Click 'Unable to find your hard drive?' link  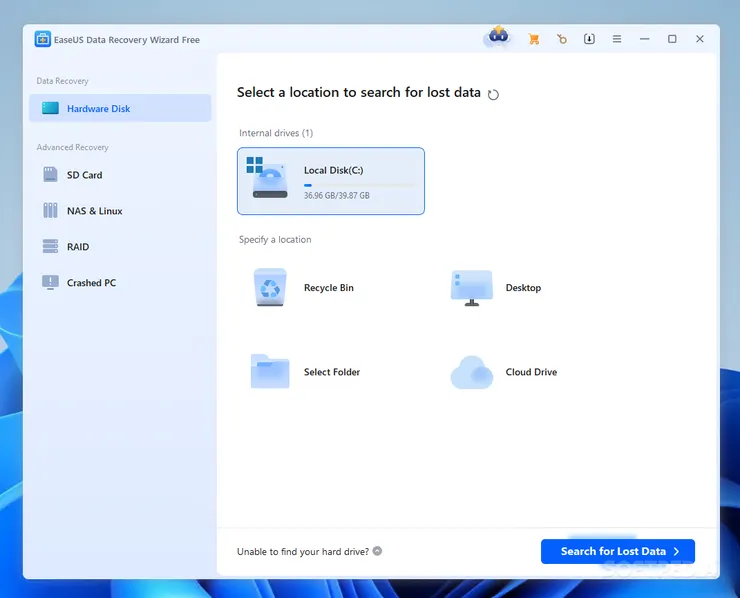coord(303,551)
